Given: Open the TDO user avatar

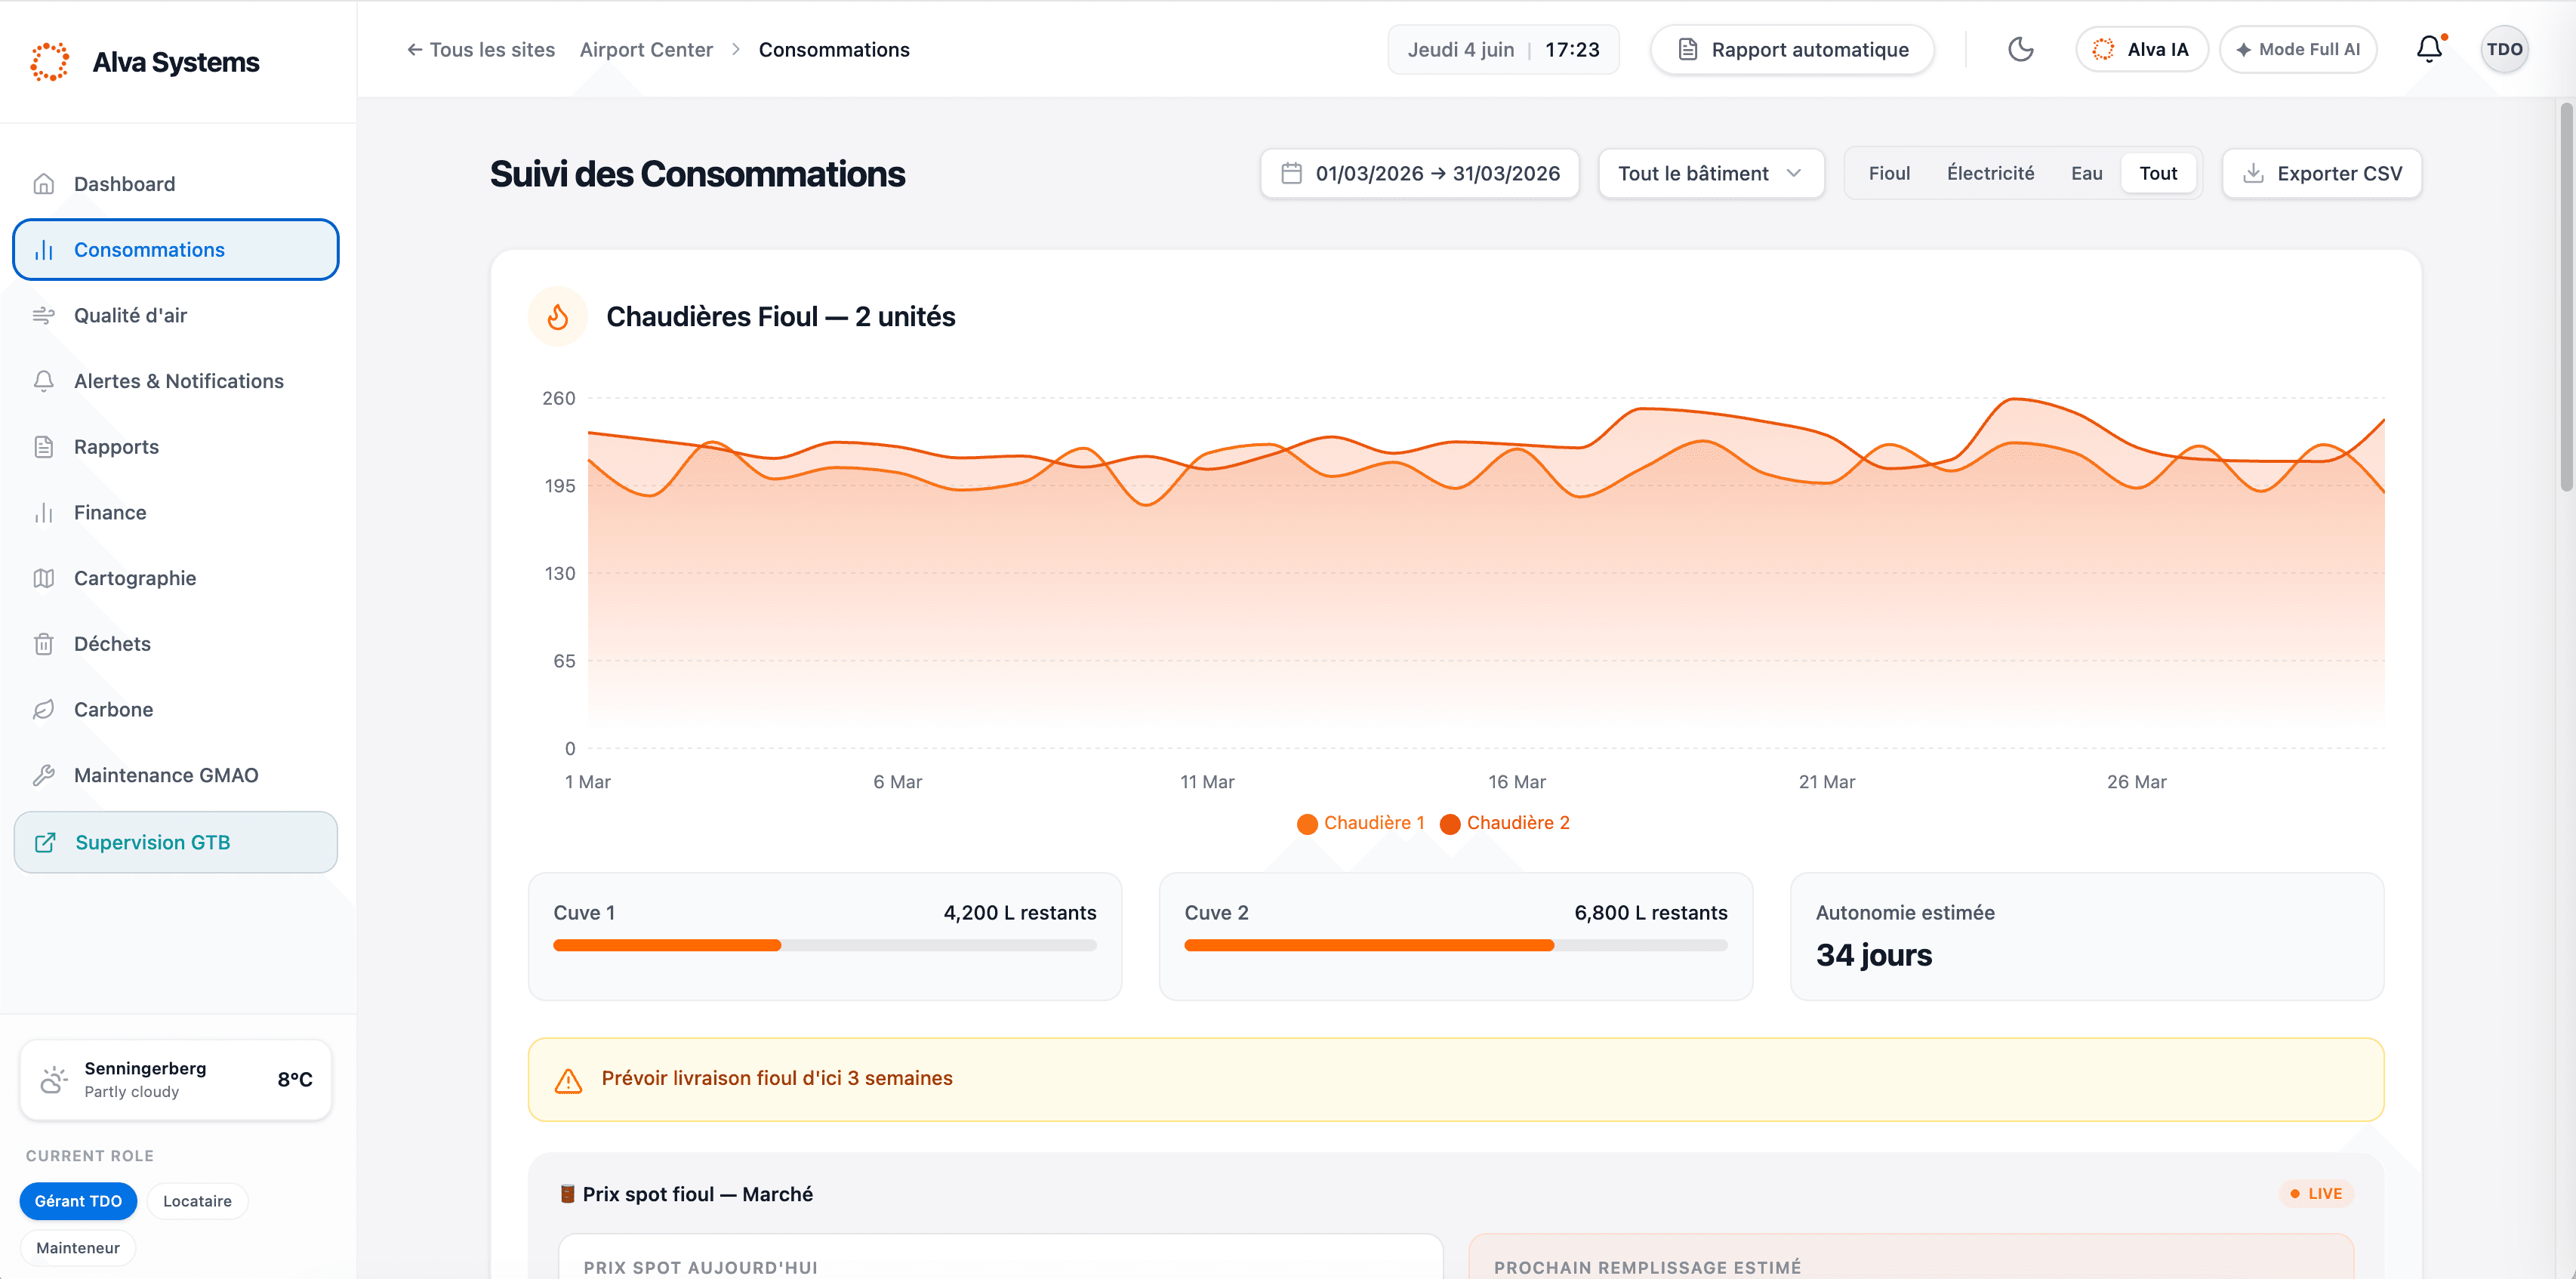Looking at the screenshot, I should click(x=2505, y=49).
